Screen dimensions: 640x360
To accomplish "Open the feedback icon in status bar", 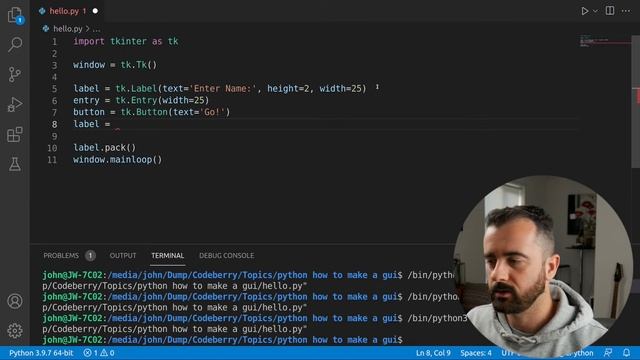I will tap(608, 353).
